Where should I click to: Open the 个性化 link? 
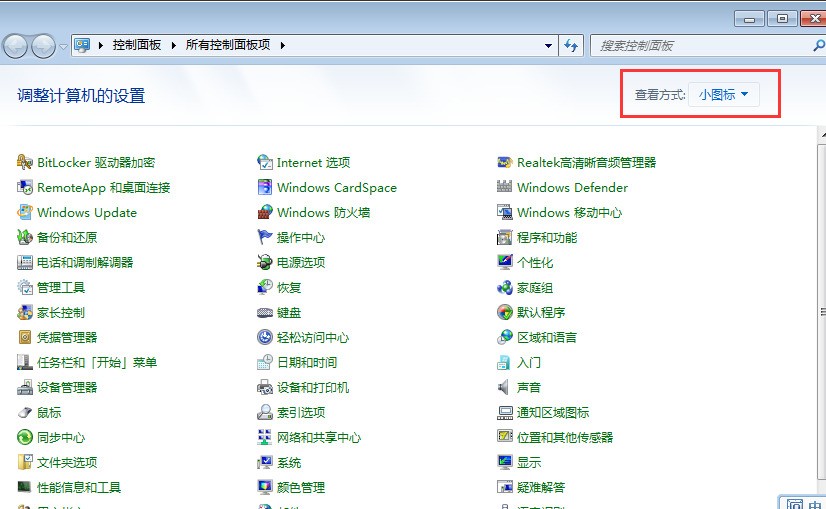[x=535, y=262]
